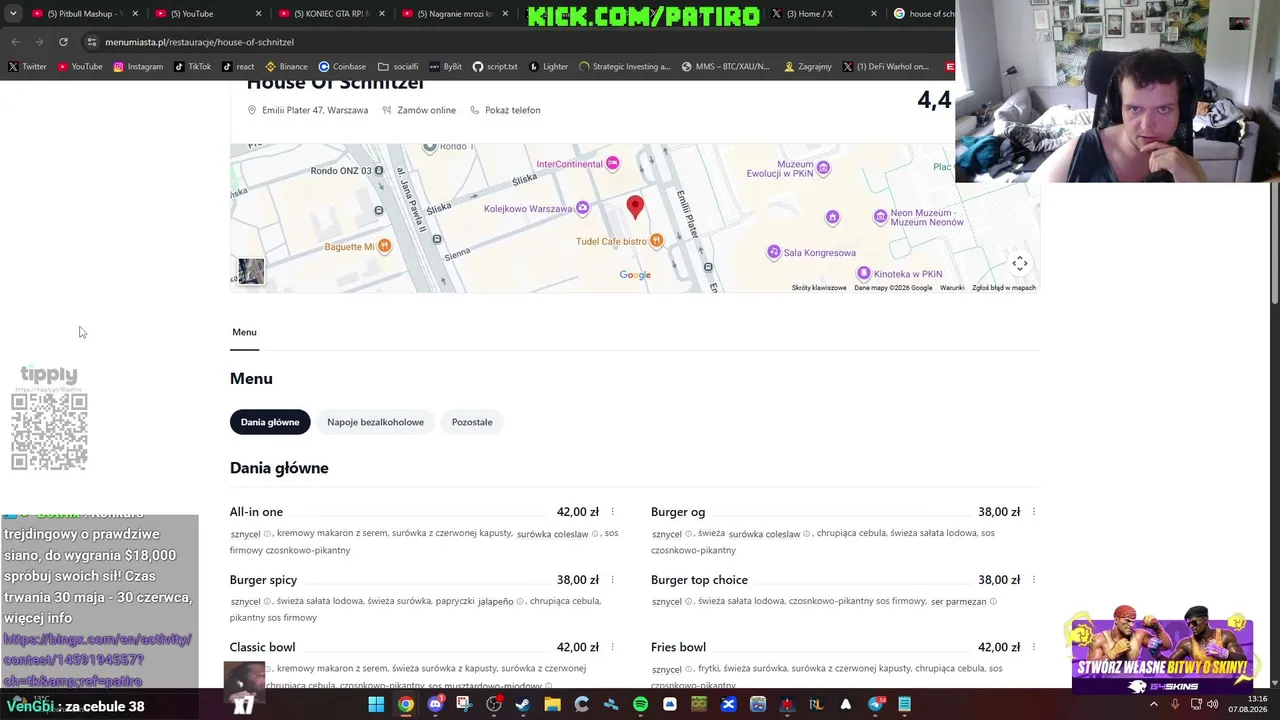Open Skróty klawiszowe on the map
This screenshot has height=720, width=1280.
tap(819, 288)
